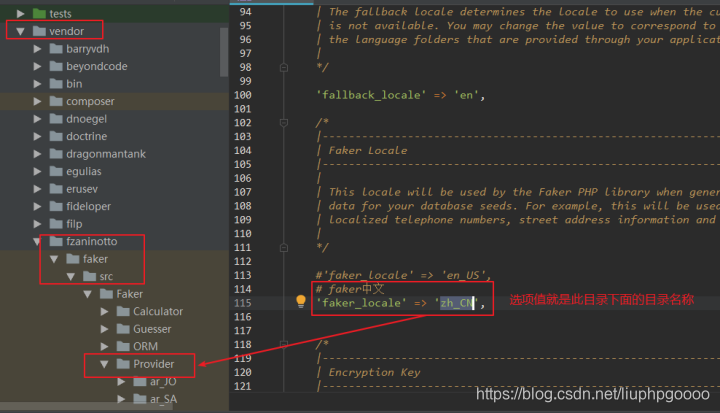Click line number 115 in gutter
This screenshot has height=413, width=720.
click(x=242, y=303)
